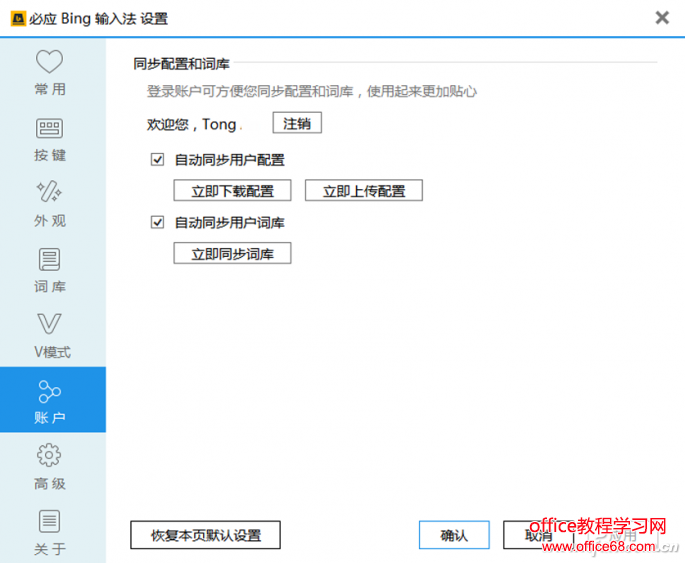The width and height of the screenshot is (685, 563).
Task: Click 恢复本页默认设置 button
Action: 205,535
